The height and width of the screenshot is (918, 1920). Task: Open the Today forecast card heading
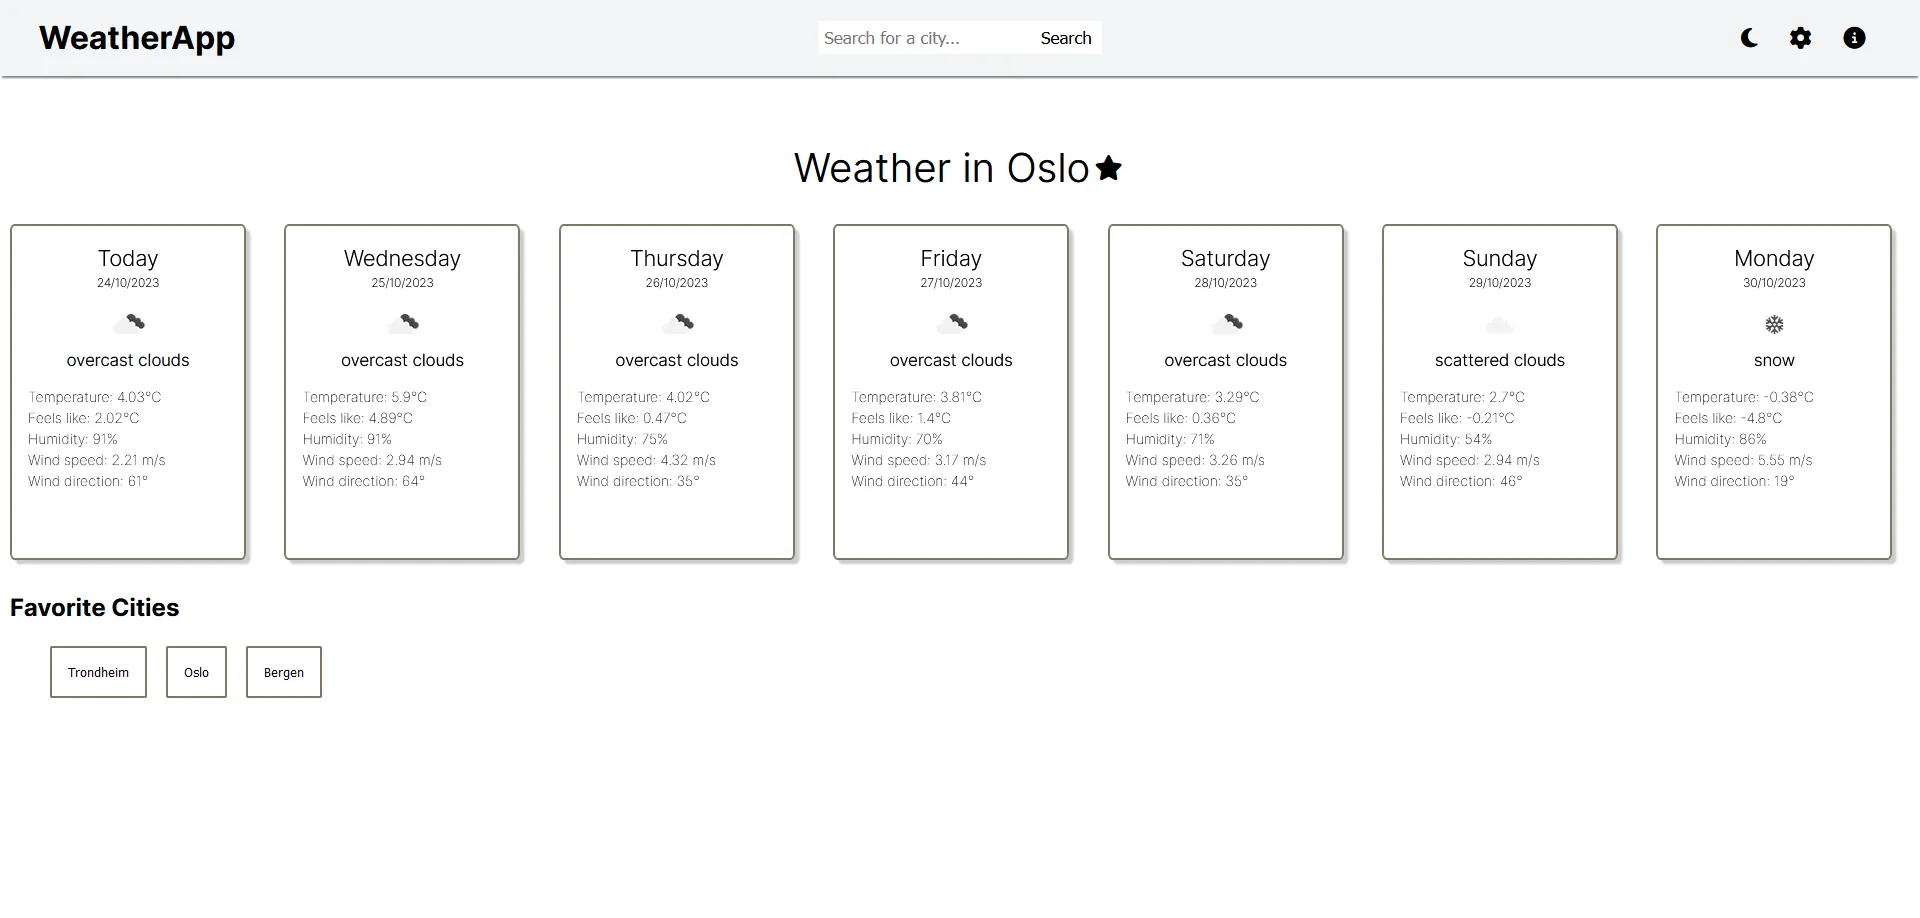pos(128,258)
